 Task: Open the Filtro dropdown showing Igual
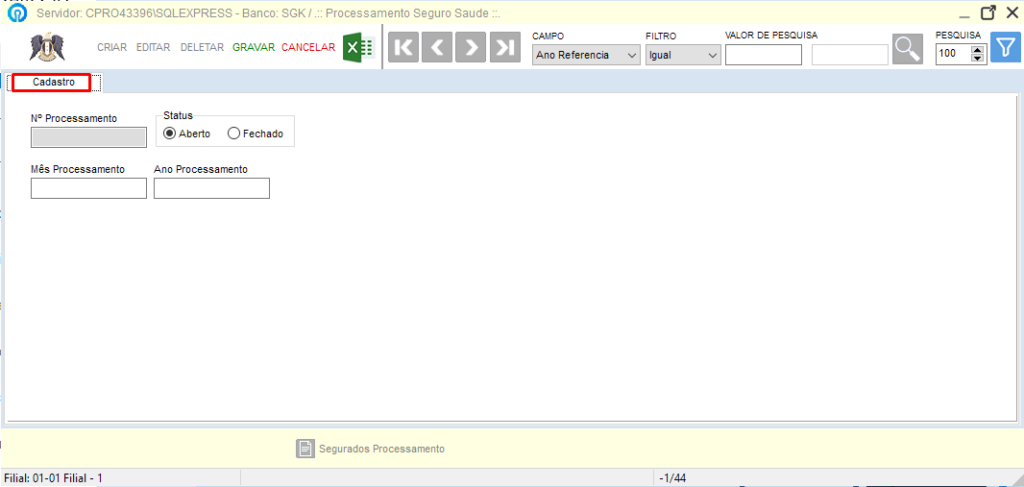coord(683,55)
